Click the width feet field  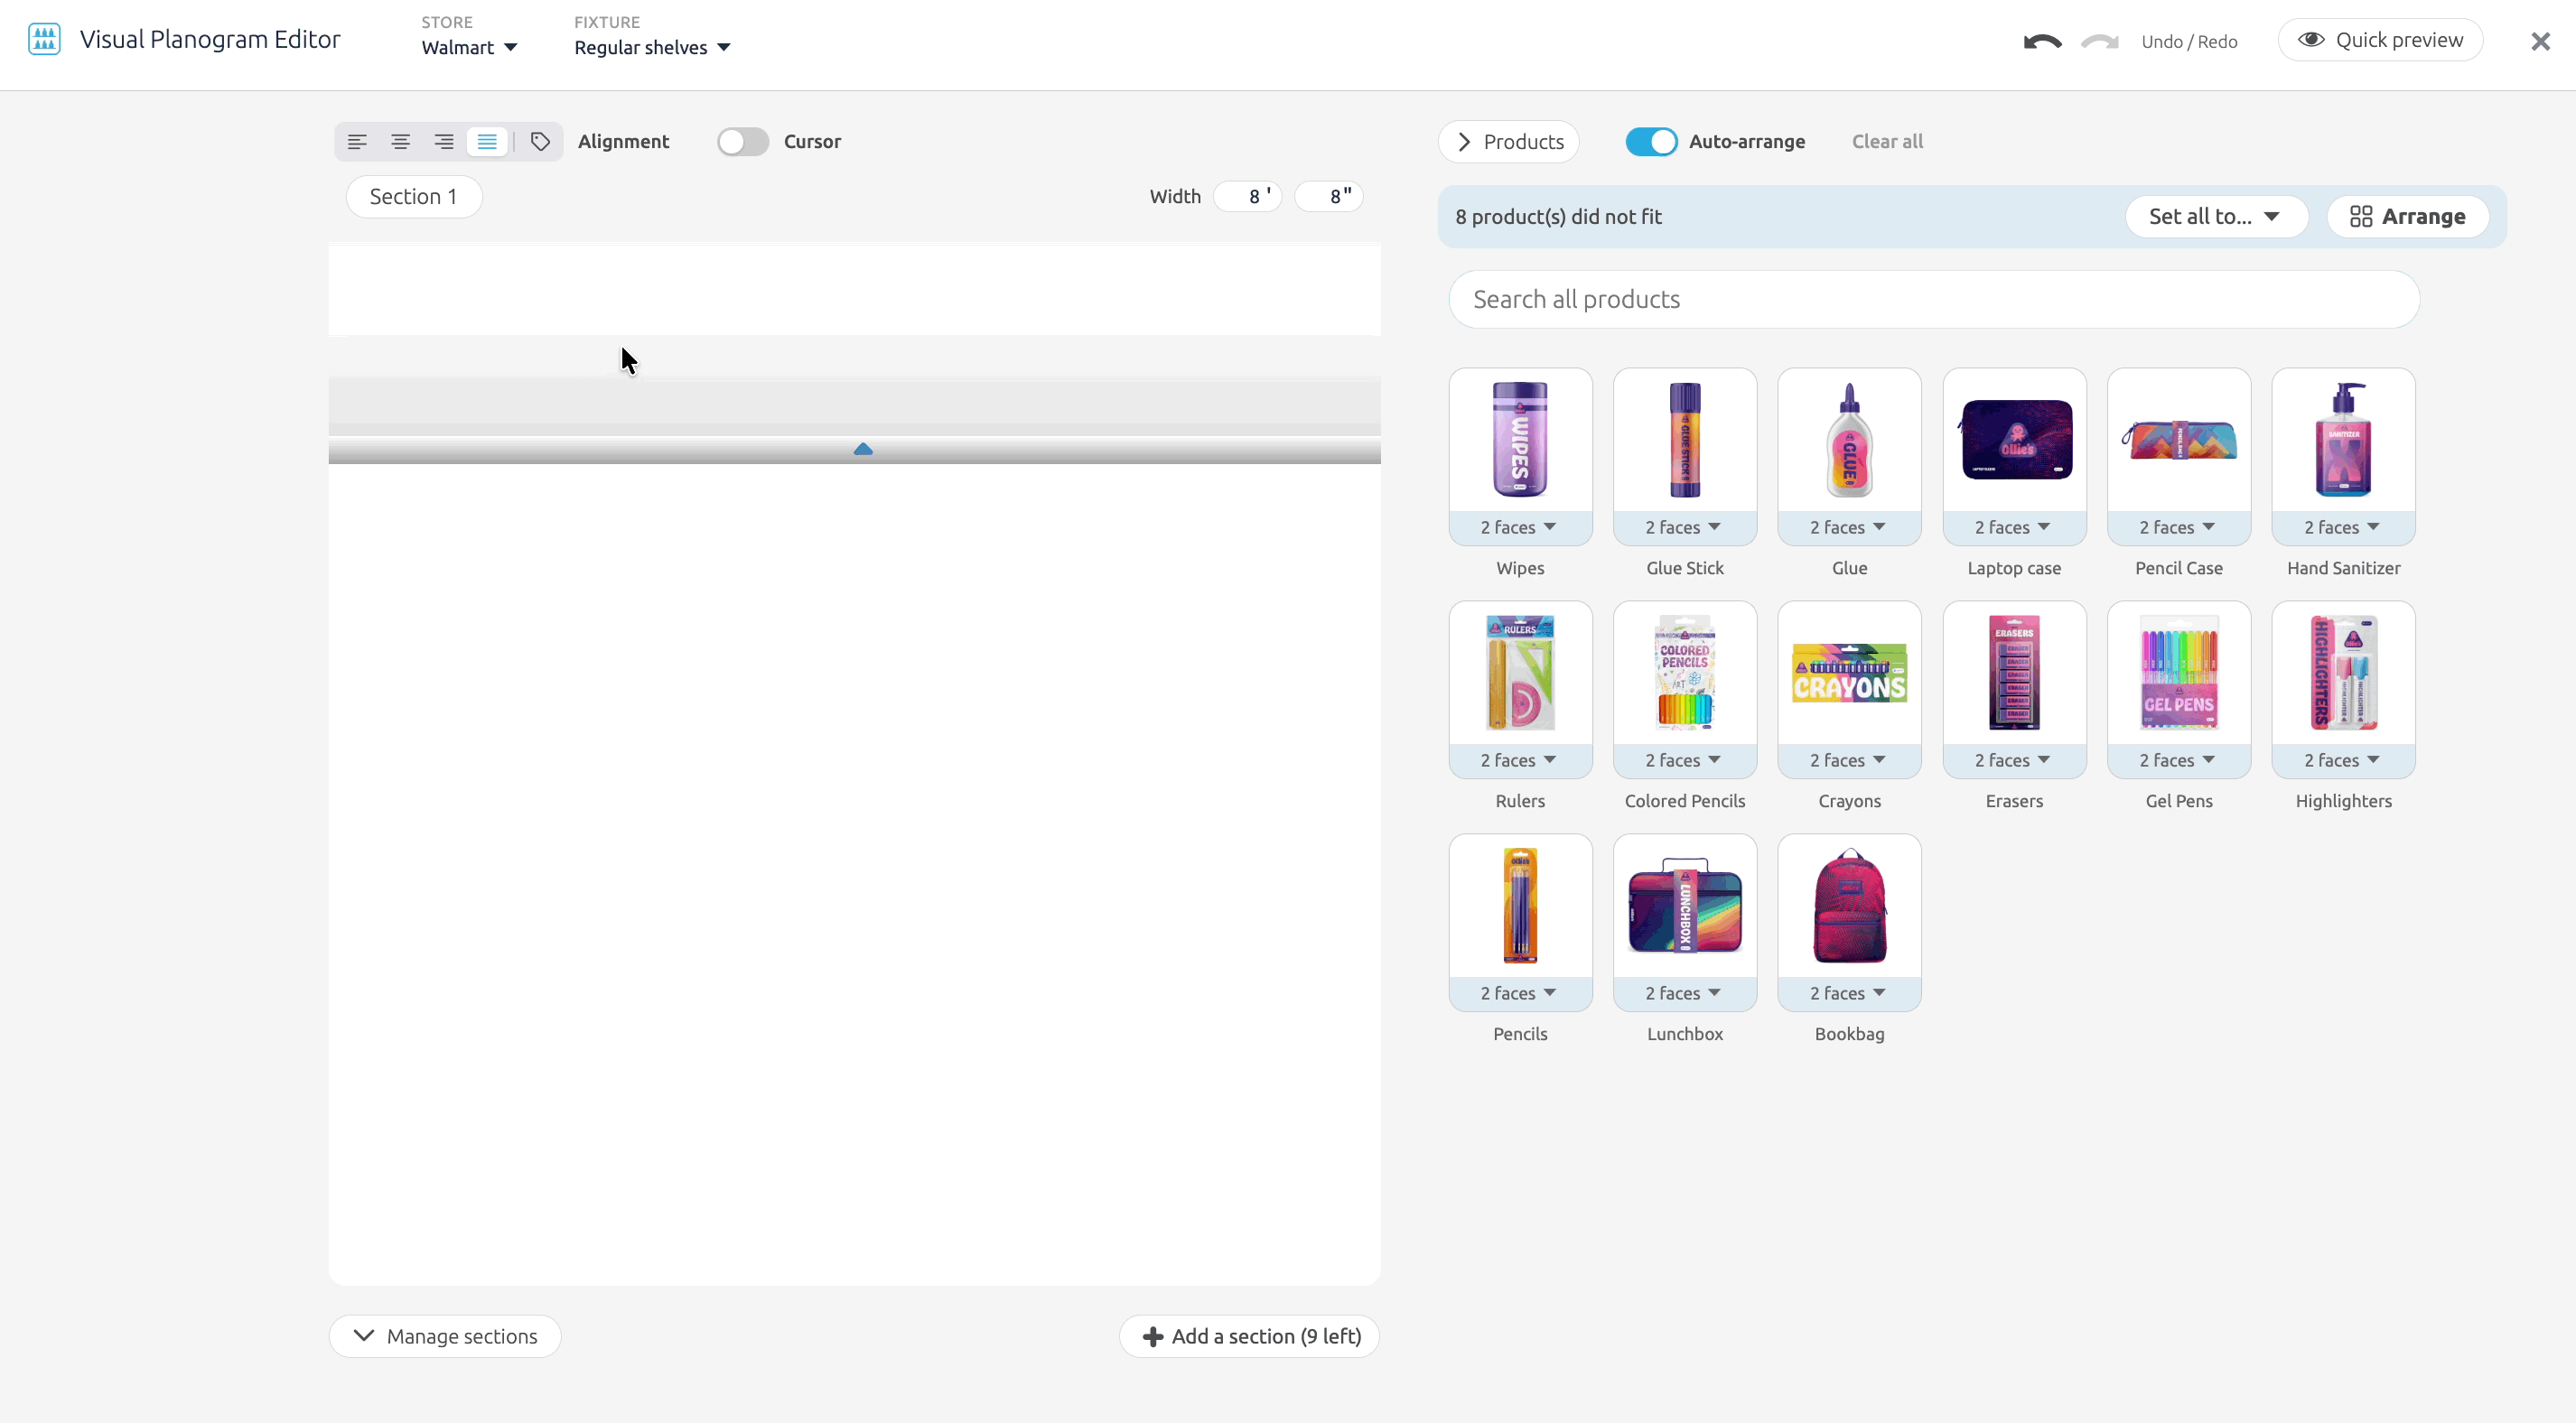1248,197
